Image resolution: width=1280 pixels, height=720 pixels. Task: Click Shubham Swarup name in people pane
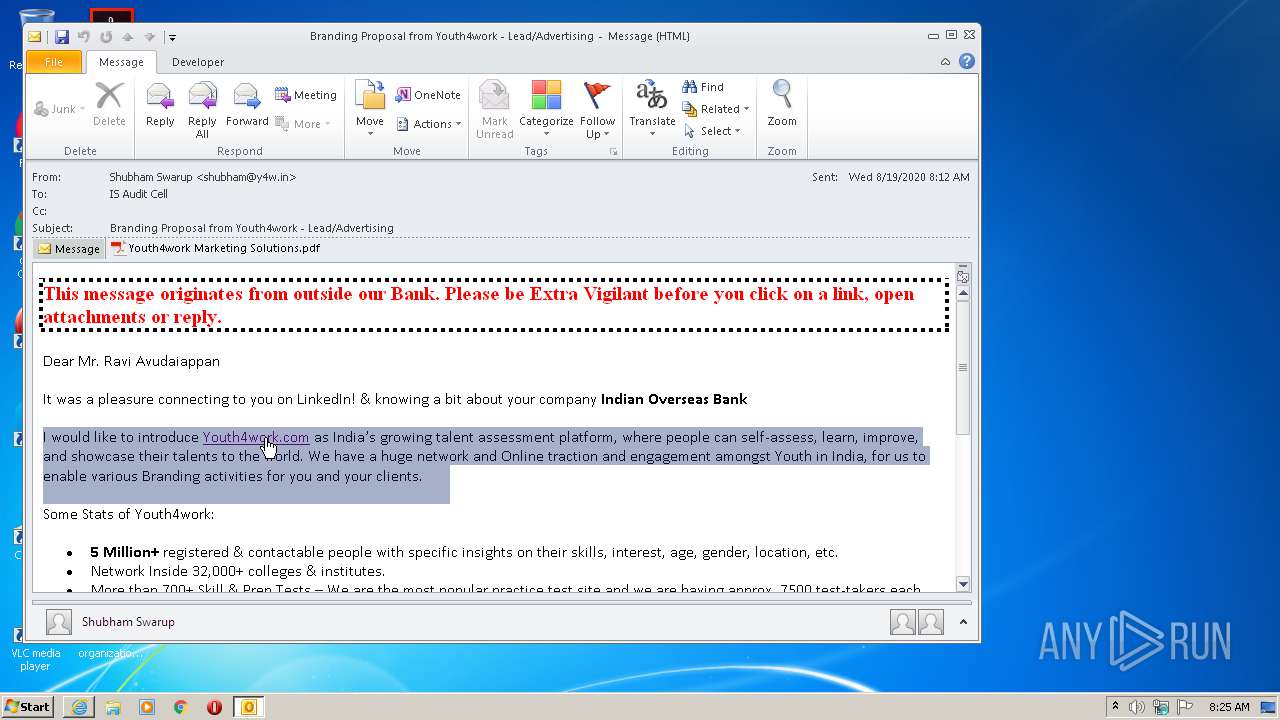pyautogui.click(x=128, y=622)
